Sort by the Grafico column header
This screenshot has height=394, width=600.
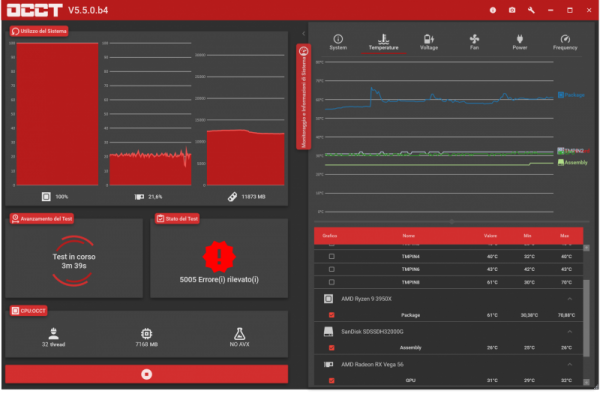pyautogui.click(x=329, y=236)
